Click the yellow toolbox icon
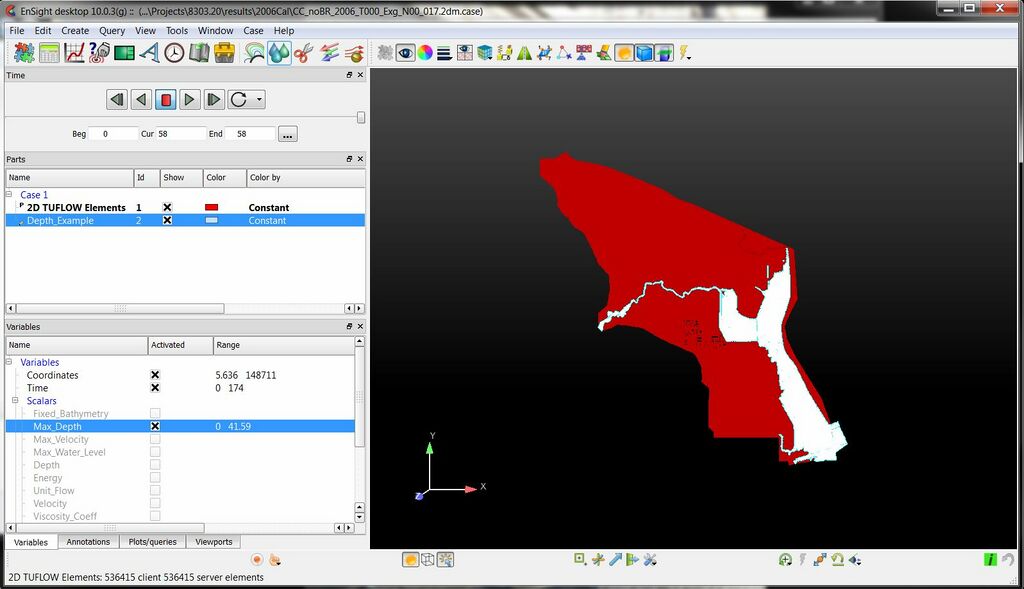Image resolution: width=1024 pixels, height=589 pixels. 224,53
